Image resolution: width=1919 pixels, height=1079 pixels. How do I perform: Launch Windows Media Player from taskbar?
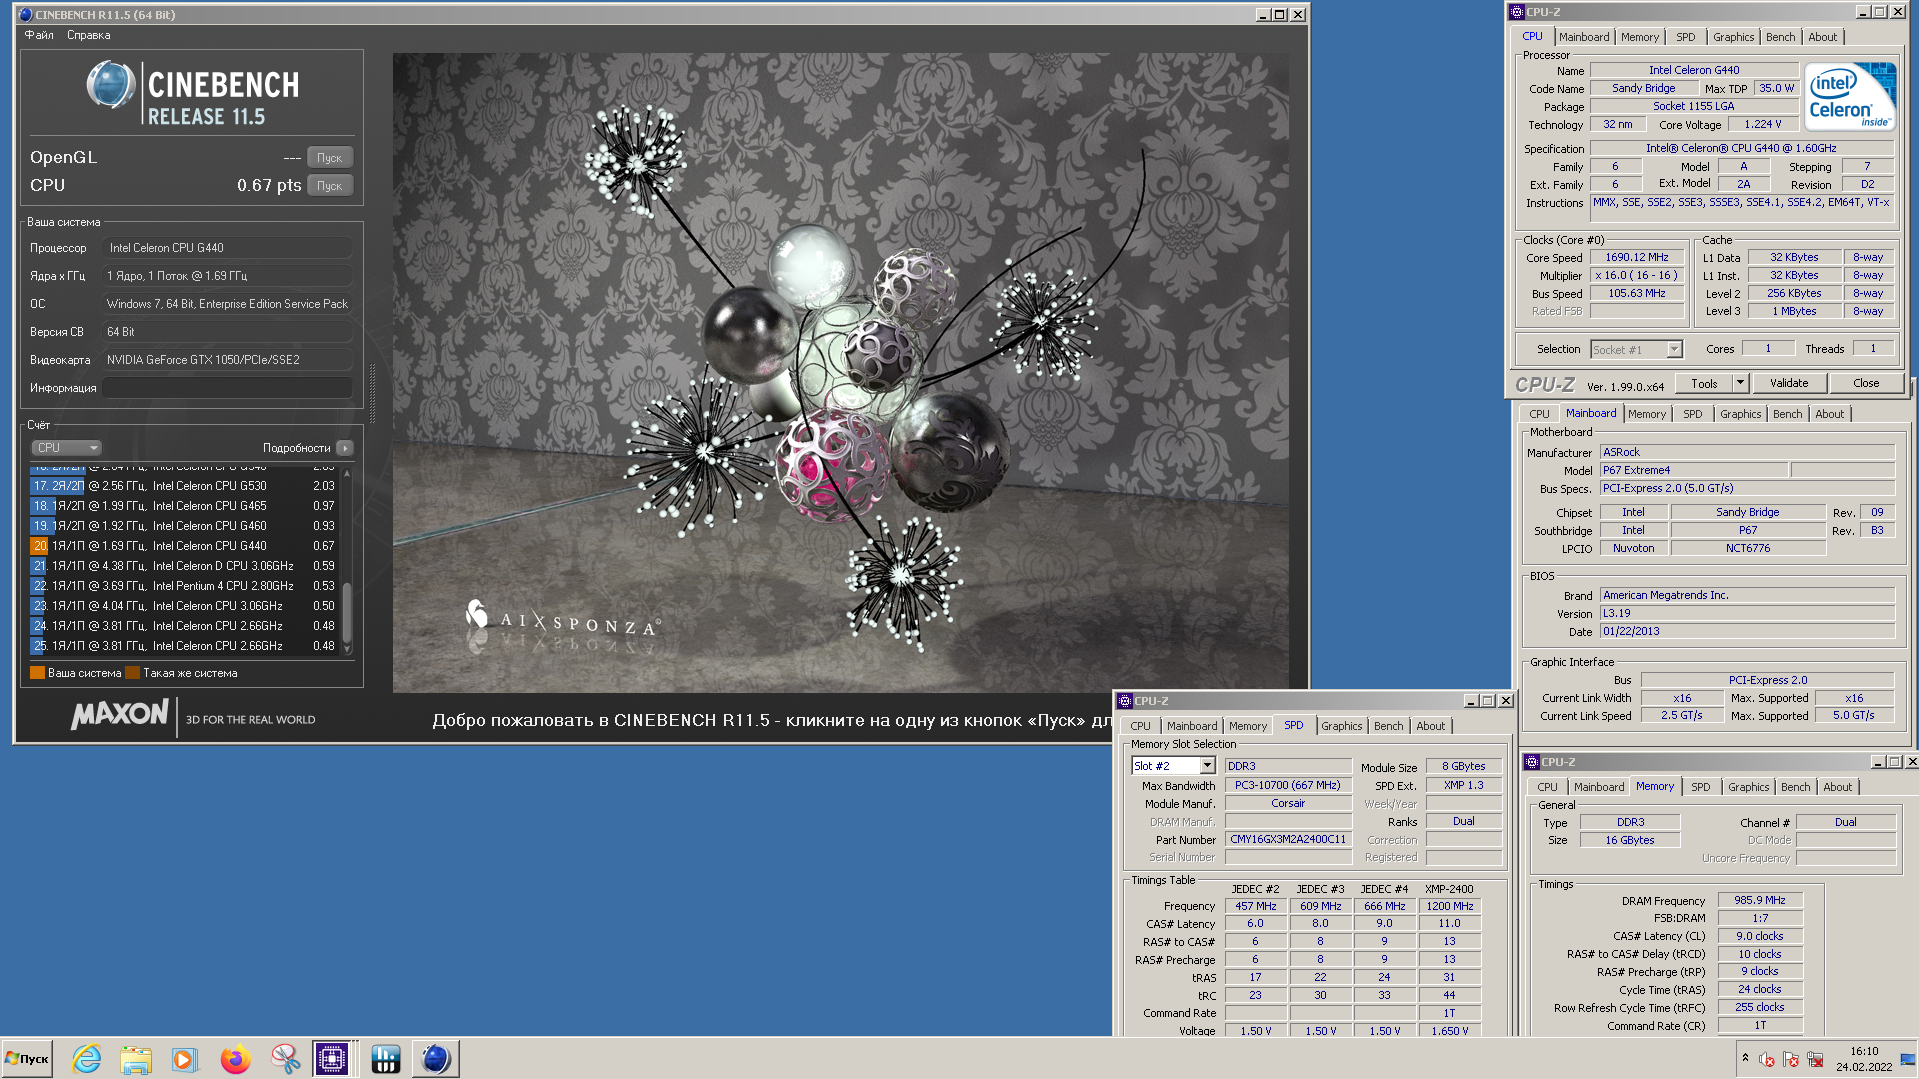pos(184,1059)
